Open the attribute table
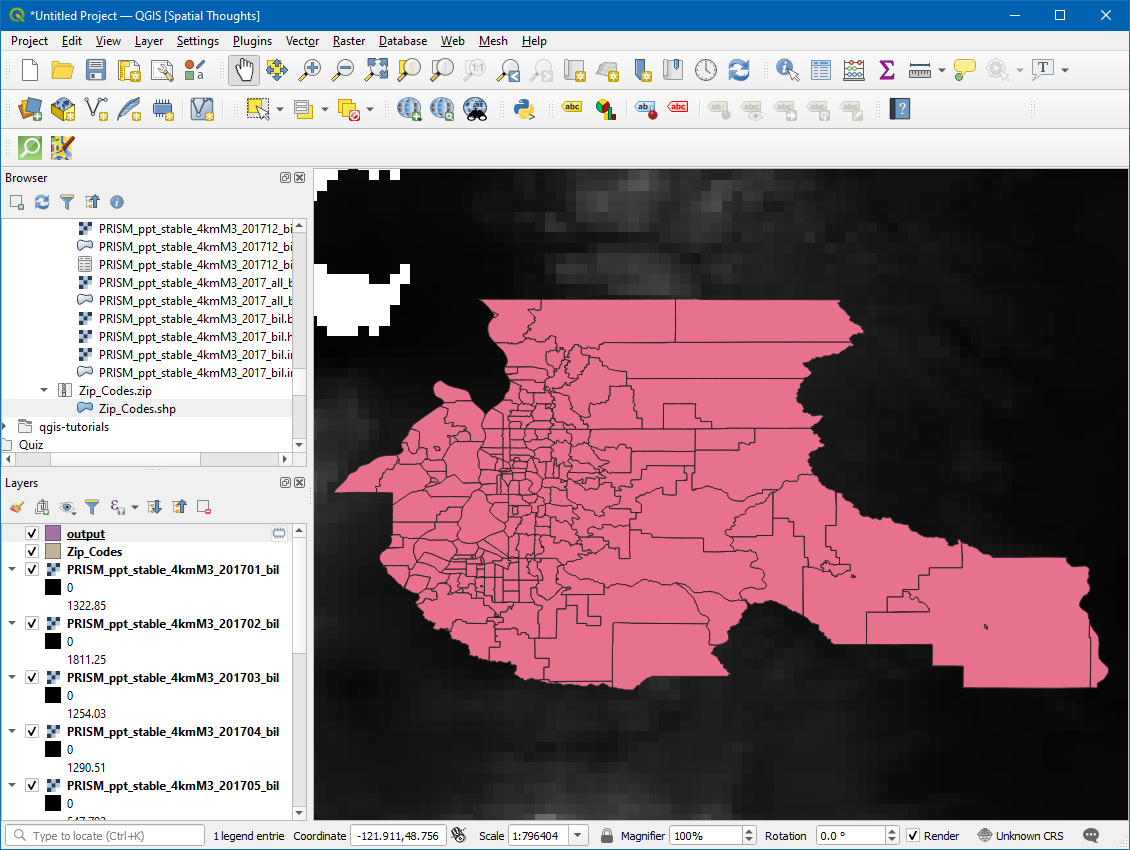The width and height of the screenshot is (1130, 850). point(821,70)
